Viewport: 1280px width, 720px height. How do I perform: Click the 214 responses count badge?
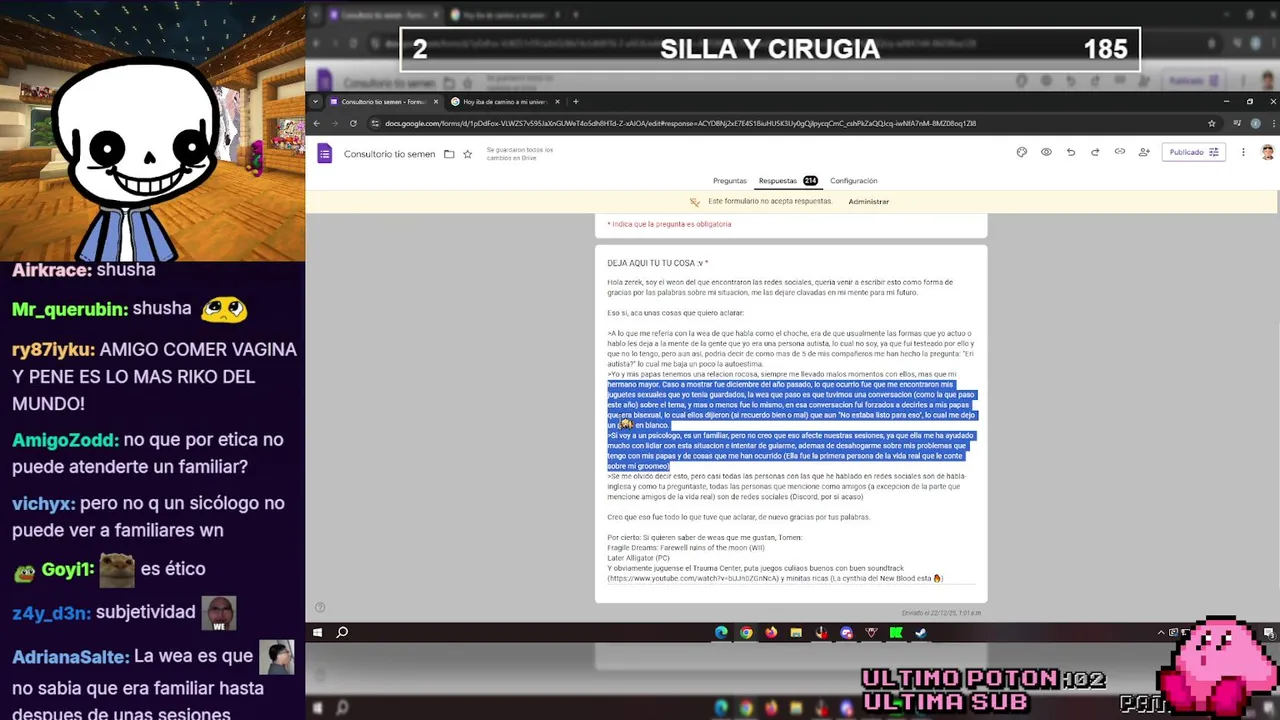[810, 181]
